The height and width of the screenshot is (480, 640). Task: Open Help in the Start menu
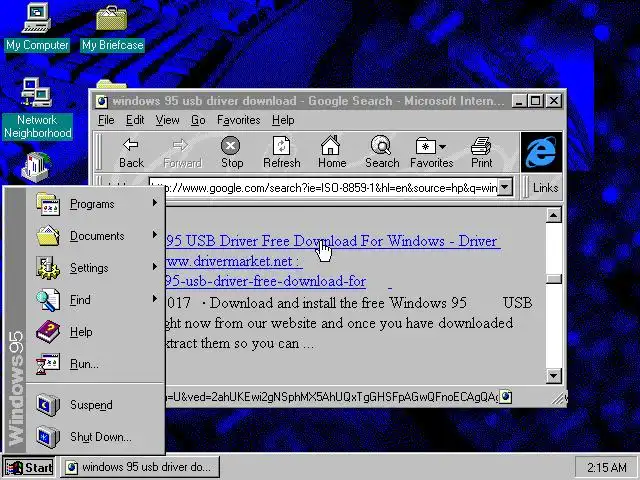pyautogui.click(x=96, y=331)
